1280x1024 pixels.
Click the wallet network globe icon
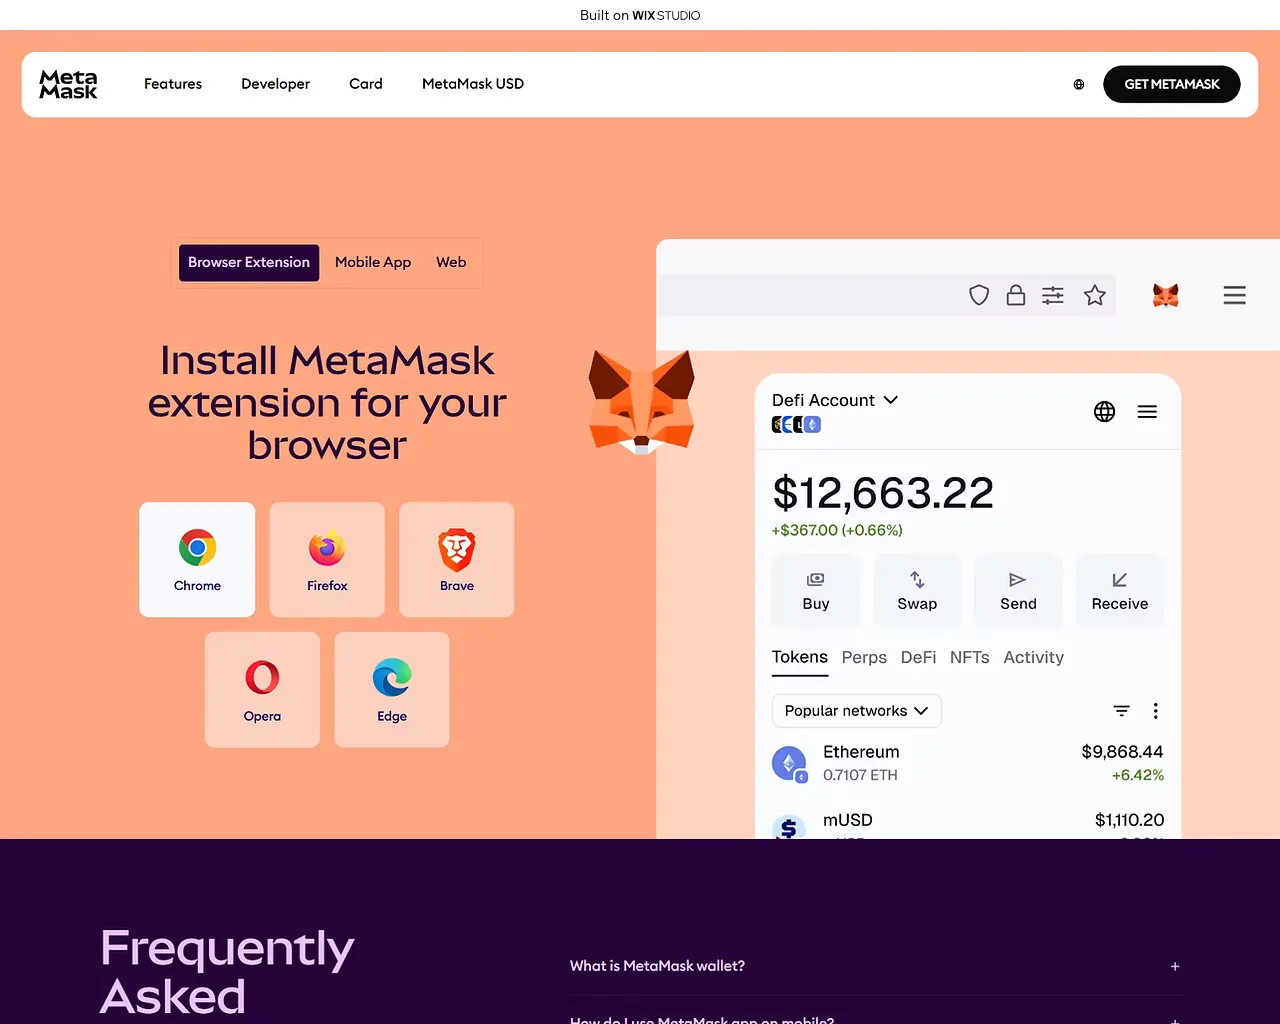tap(1104, 411)
